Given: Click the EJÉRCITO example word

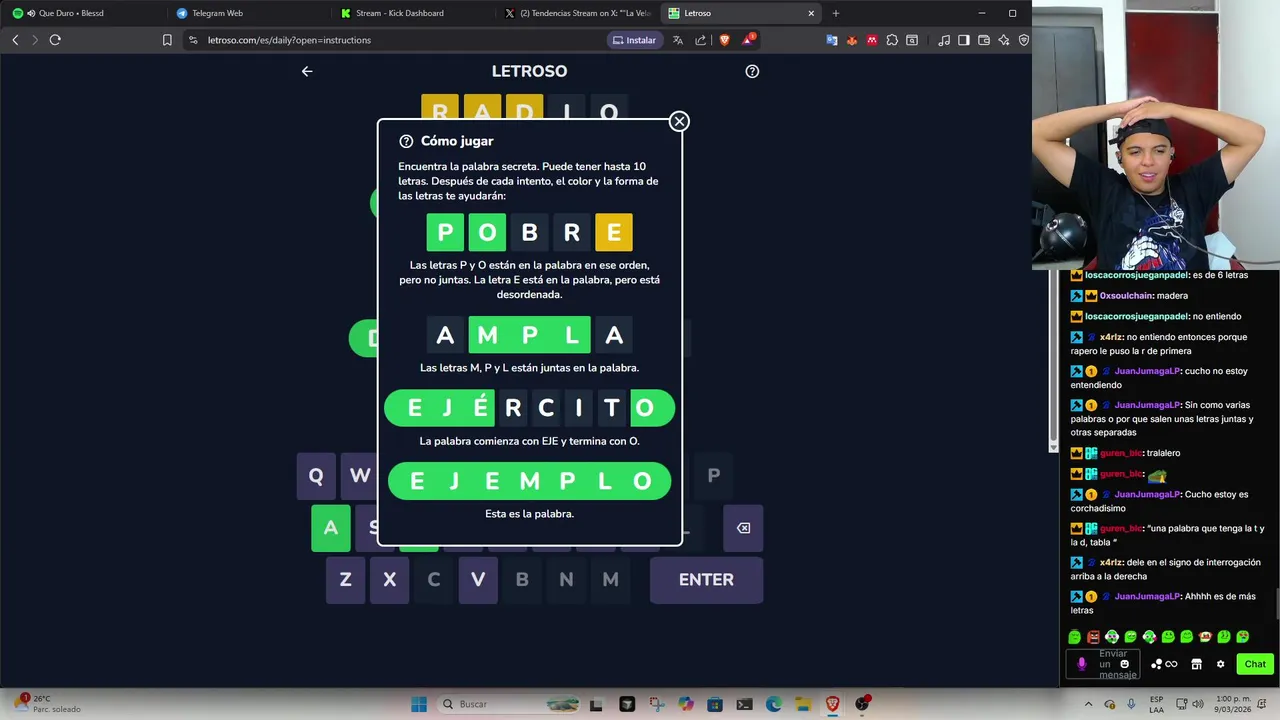Looking at the screenshot, I should point(529,408).
